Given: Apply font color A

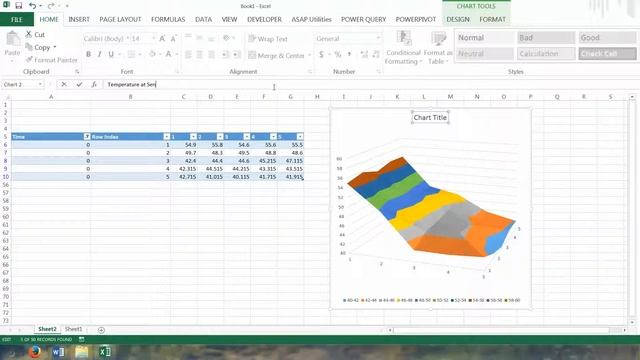Looking at the screenshot, I should [x=168, y=54].
